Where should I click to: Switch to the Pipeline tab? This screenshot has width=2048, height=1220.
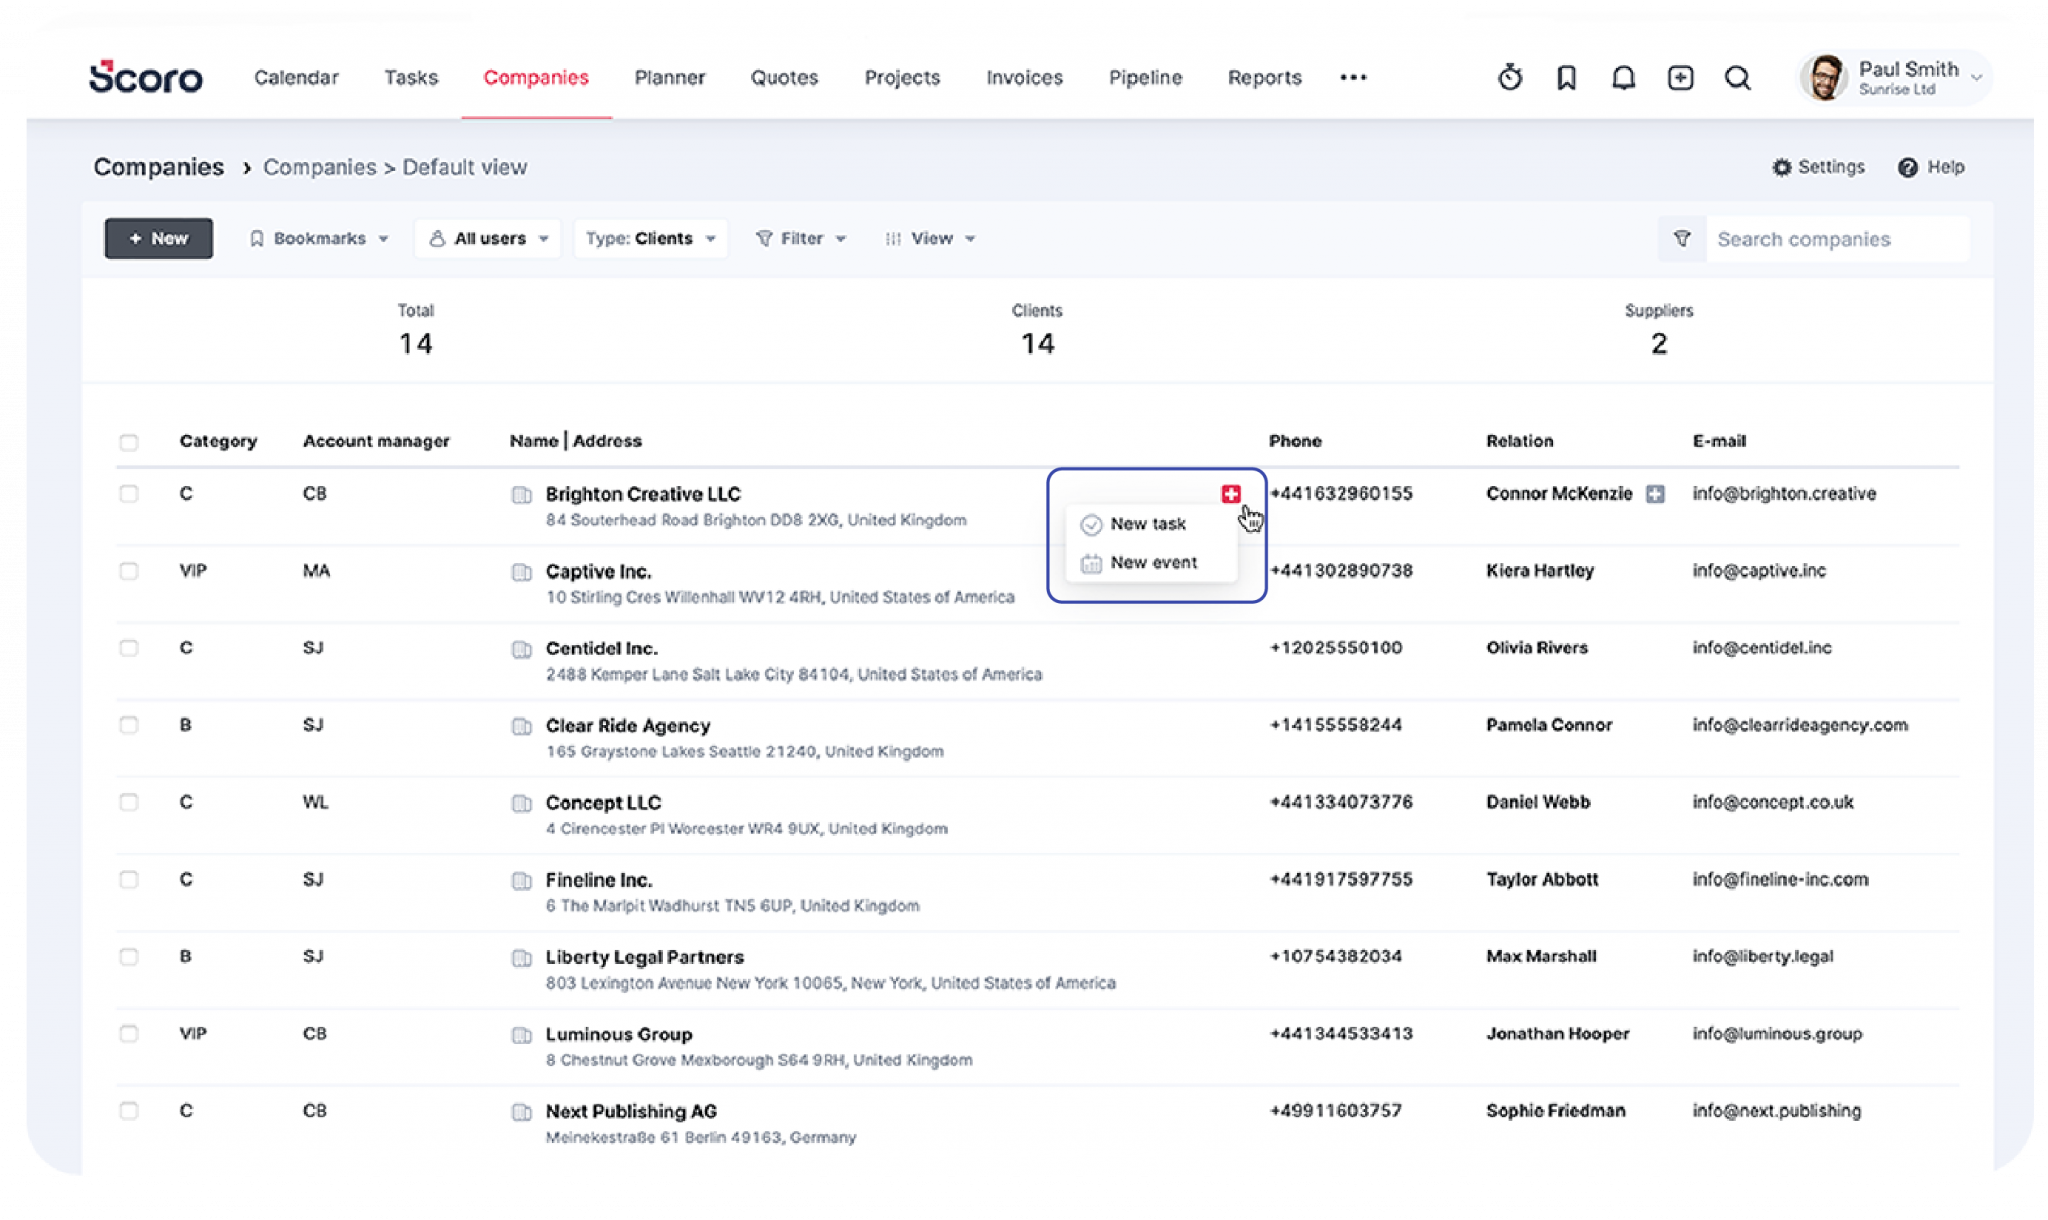coord(1145,77)
